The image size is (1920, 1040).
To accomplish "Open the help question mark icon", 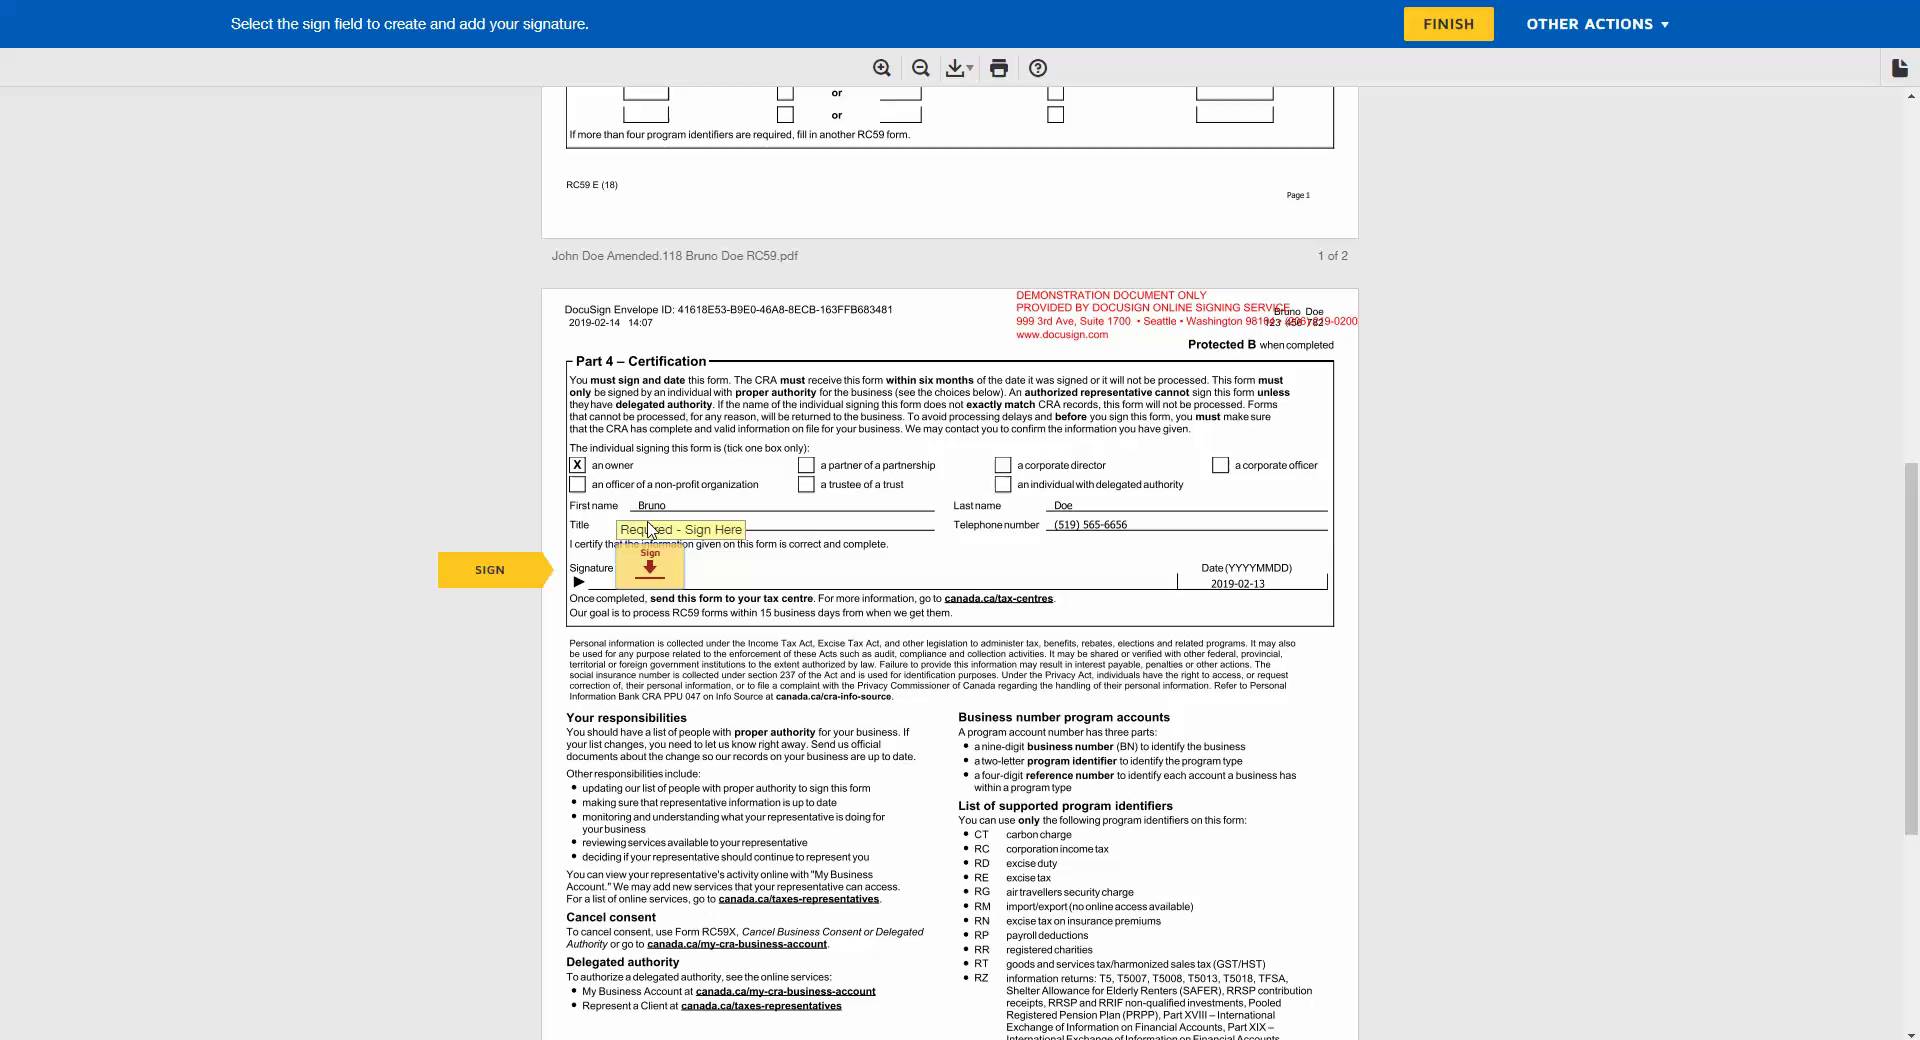I will (1038, 68).
